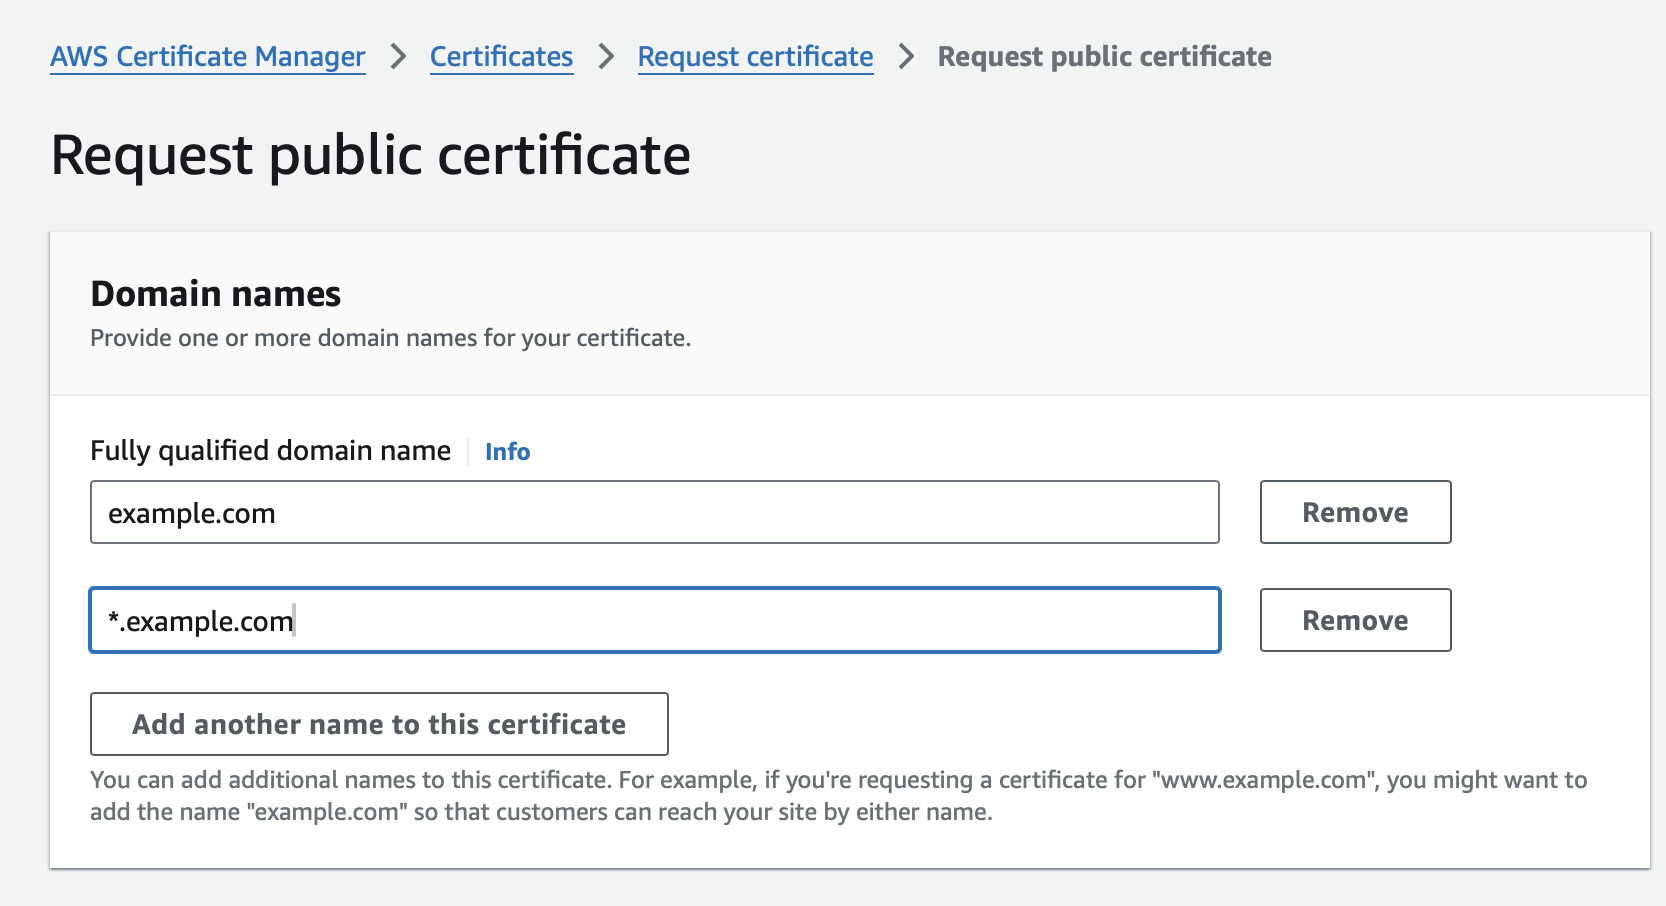The width and height of the screenshot is (1666, 906).
Task: Click the current Request public certificate breadcrumb
Action: point(1104,57)
